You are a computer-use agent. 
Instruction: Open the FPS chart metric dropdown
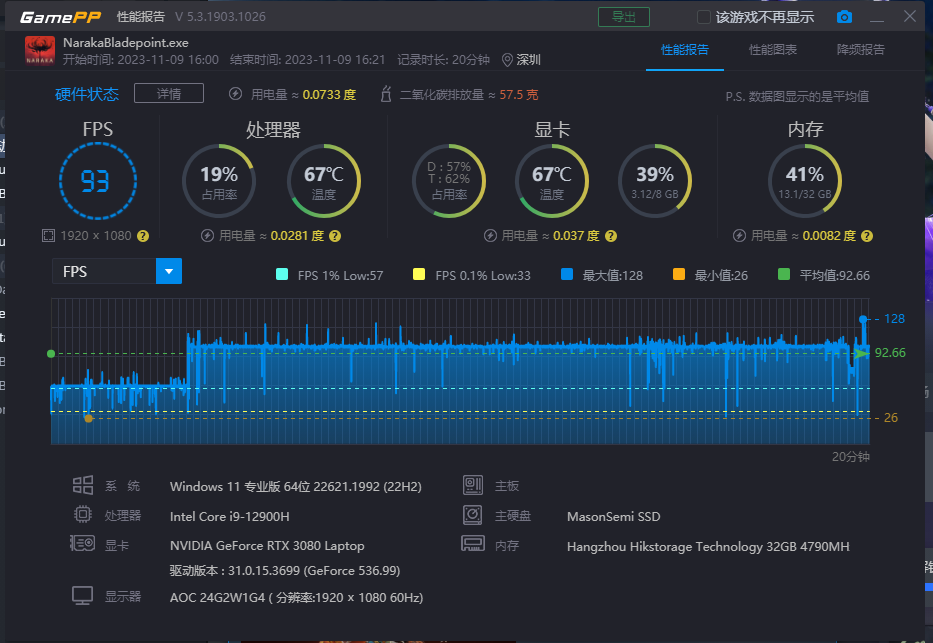169,271
